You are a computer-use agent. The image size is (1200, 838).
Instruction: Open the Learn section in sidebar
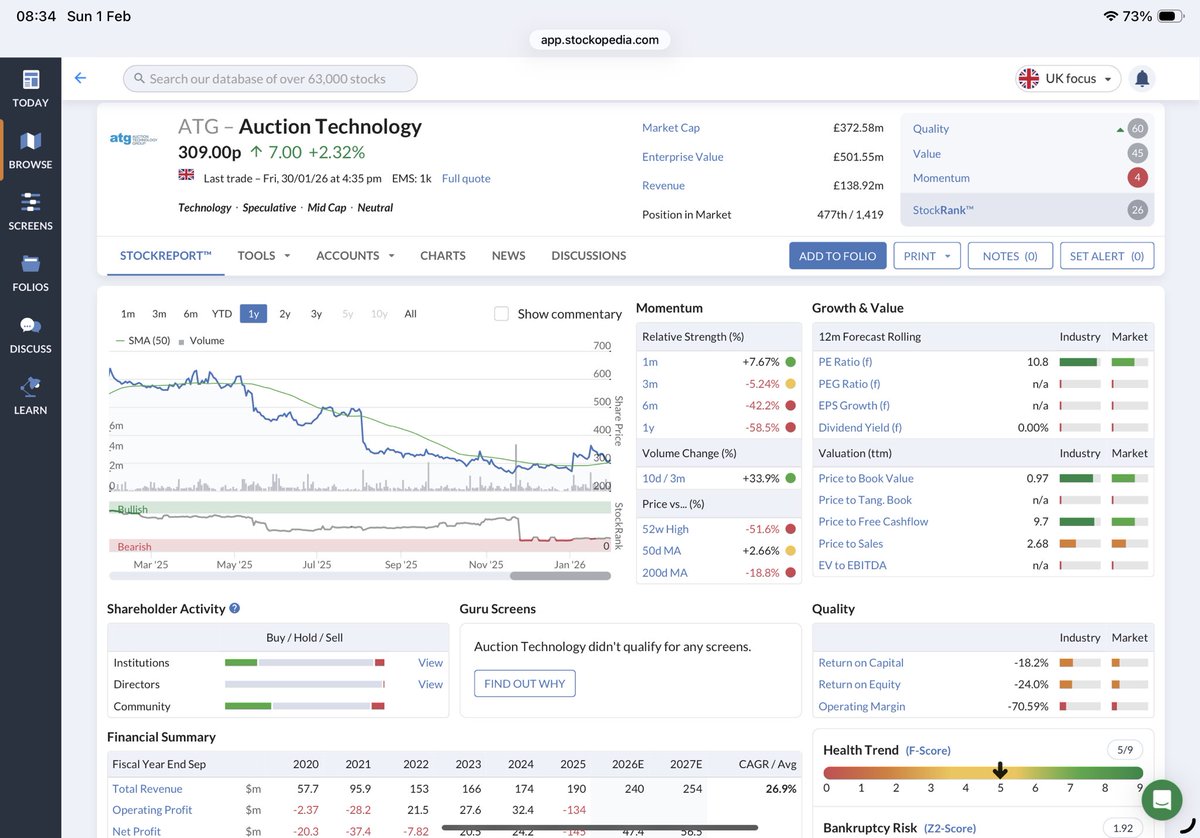click(30, 396)
